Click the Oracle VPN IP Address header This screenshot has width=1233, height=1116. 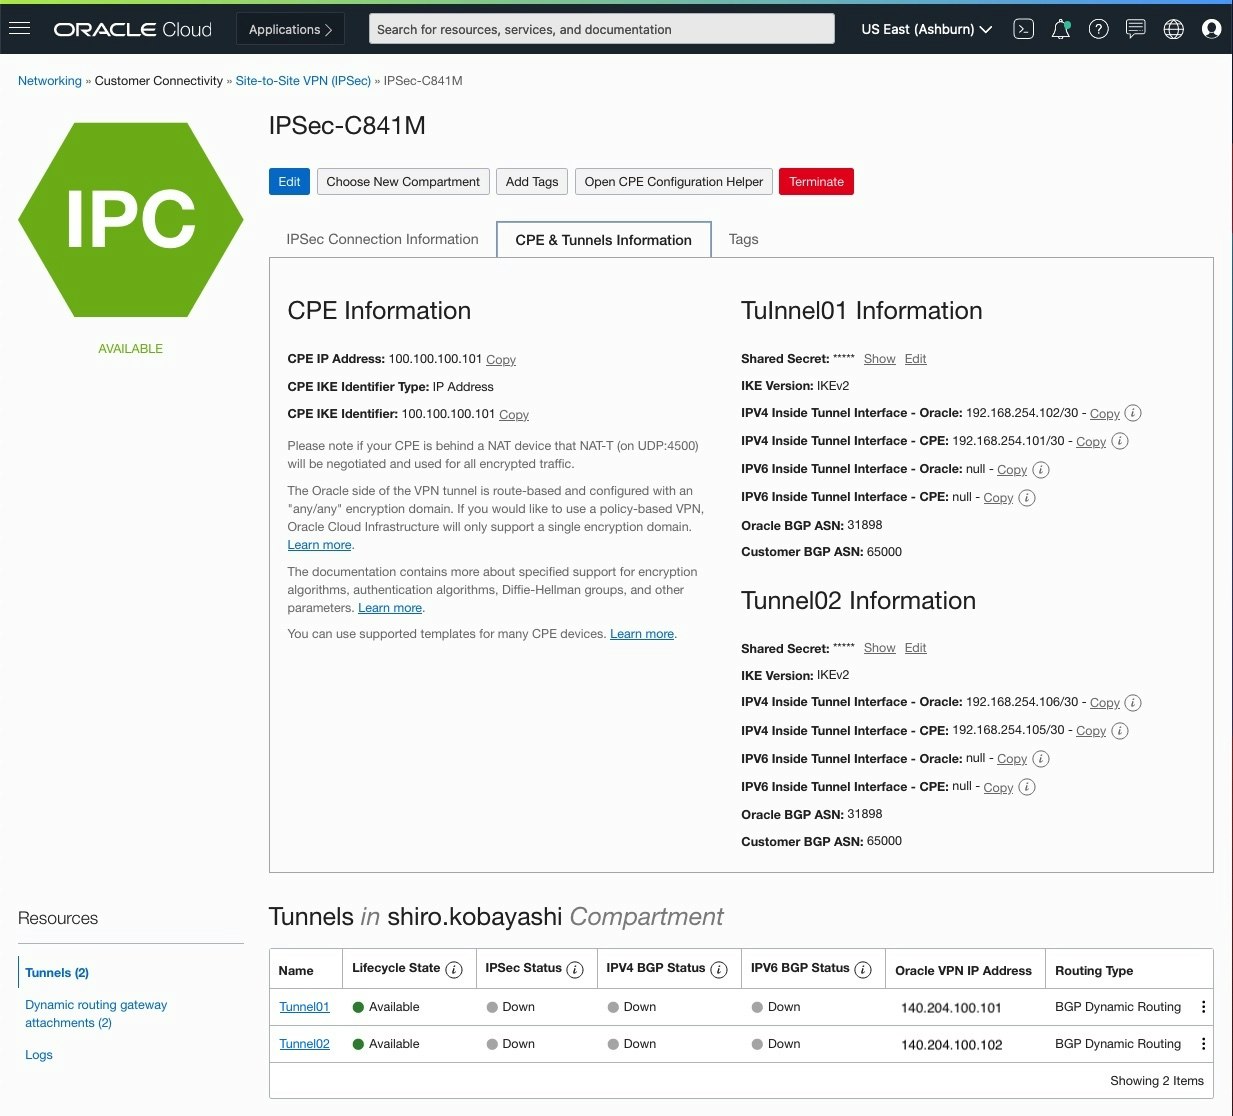coord(963,971)
